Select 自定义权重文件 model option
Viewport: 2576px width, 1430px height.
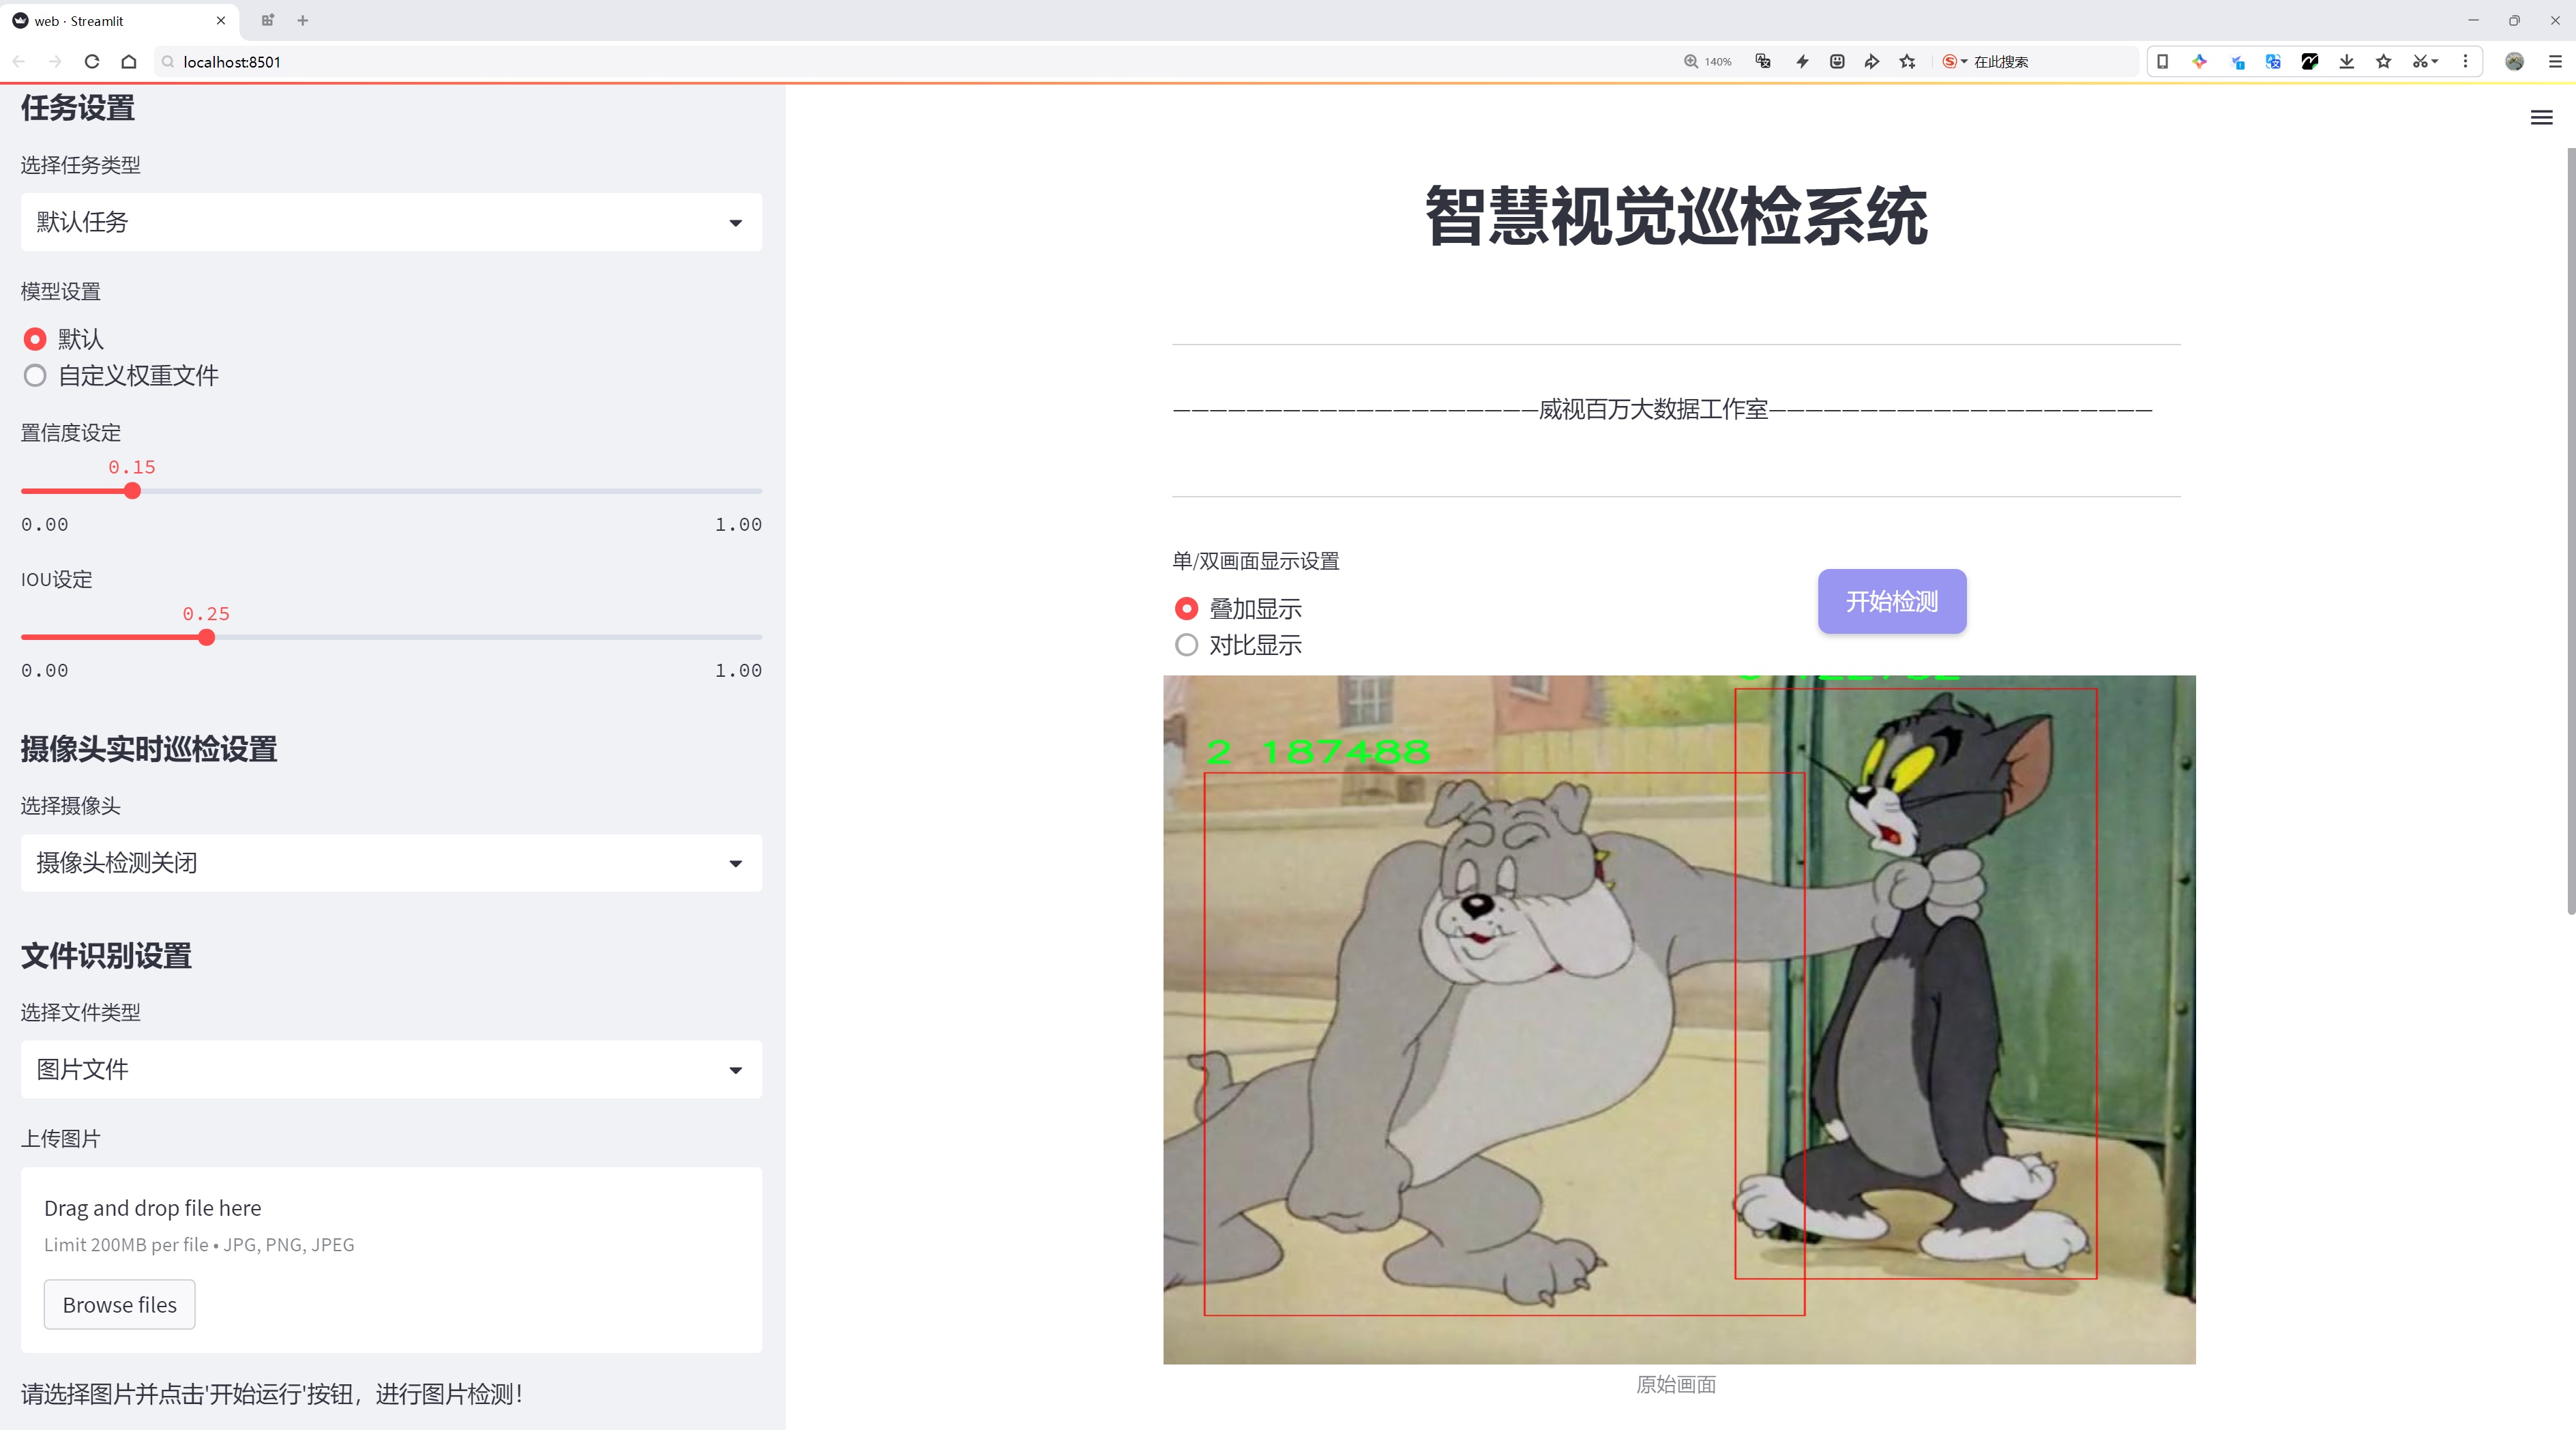(36, 376)
